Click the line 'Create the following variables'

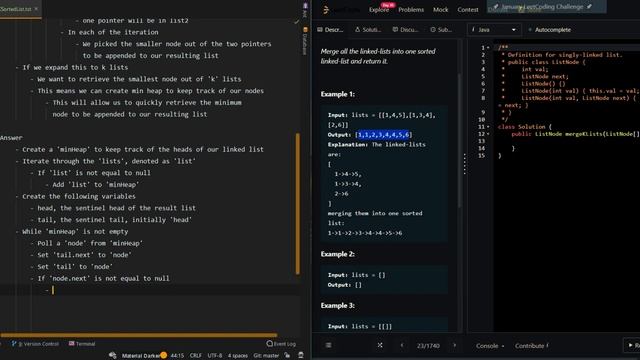pos(79,196)
